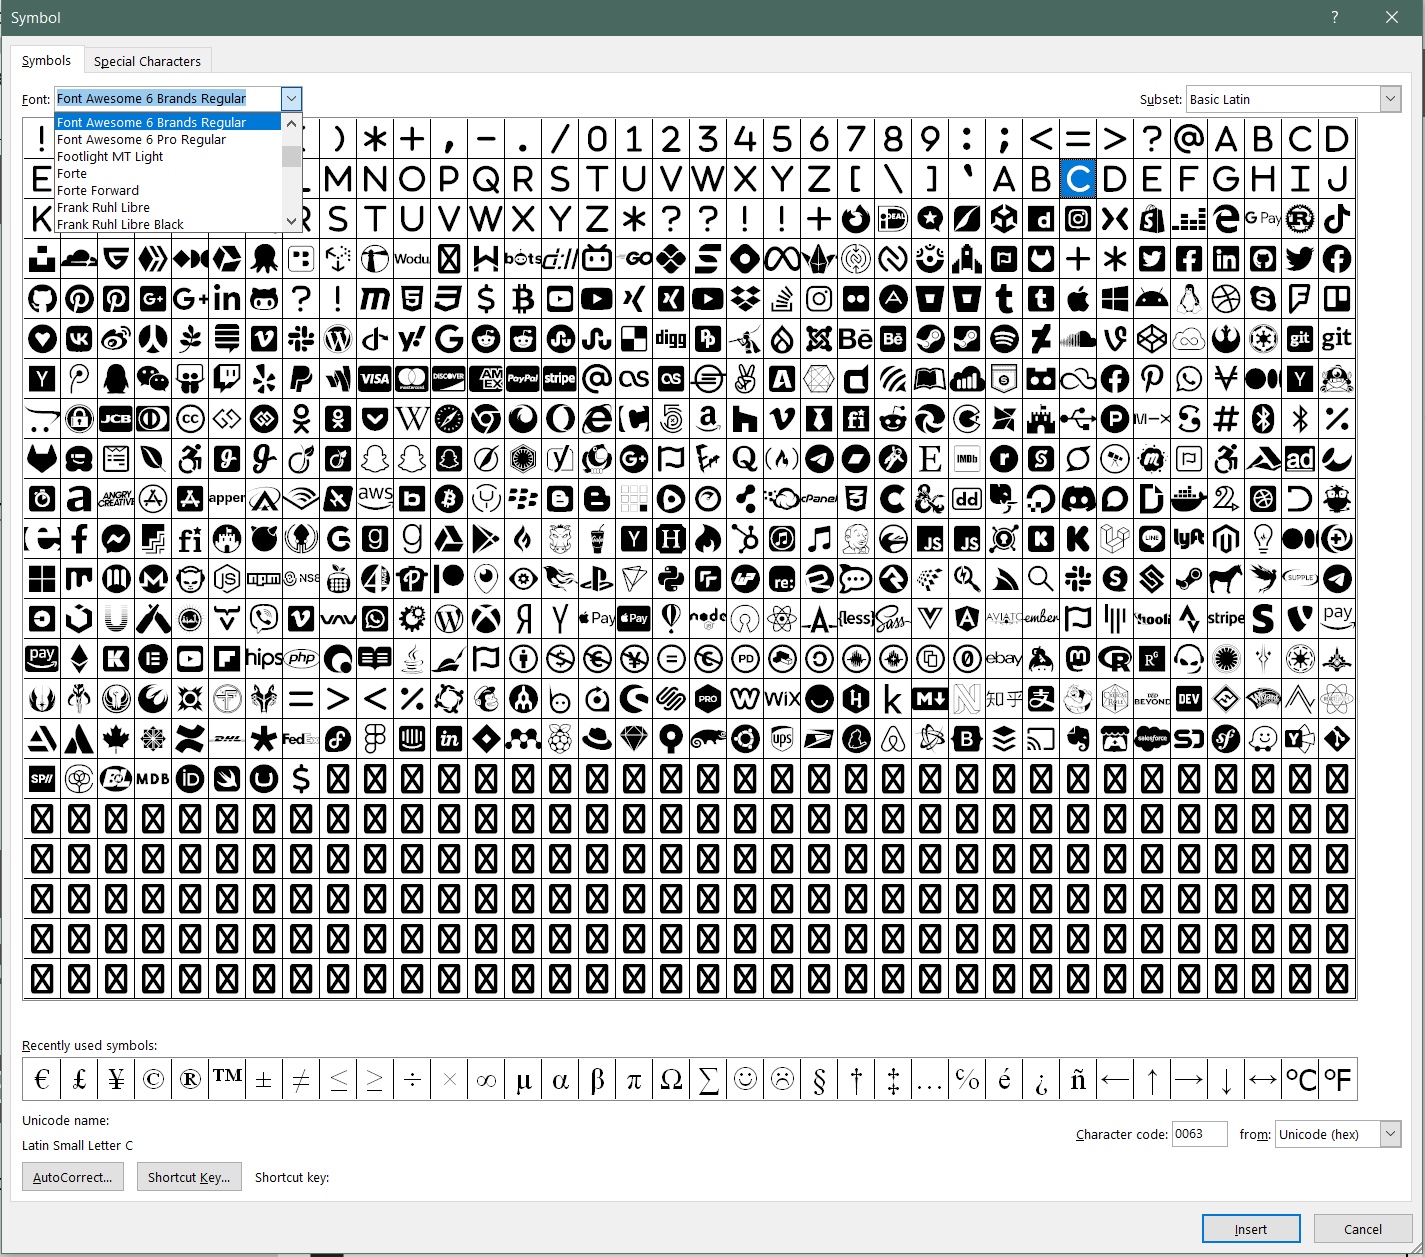Choose the Spotify logo symbol

(1004, 339)
